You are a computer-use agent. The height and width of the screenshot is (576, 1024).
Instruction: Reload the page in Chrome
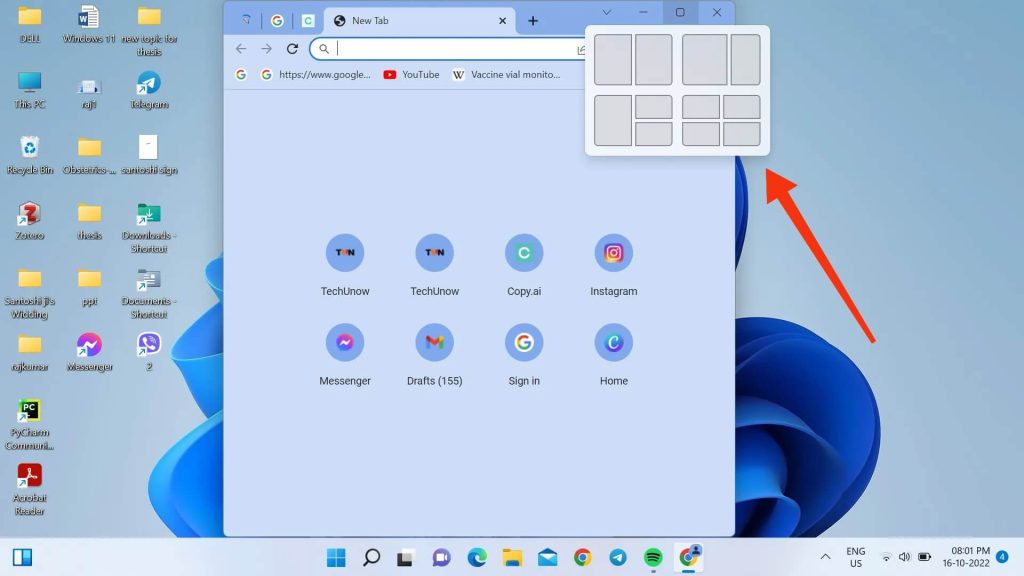point(293,48)
